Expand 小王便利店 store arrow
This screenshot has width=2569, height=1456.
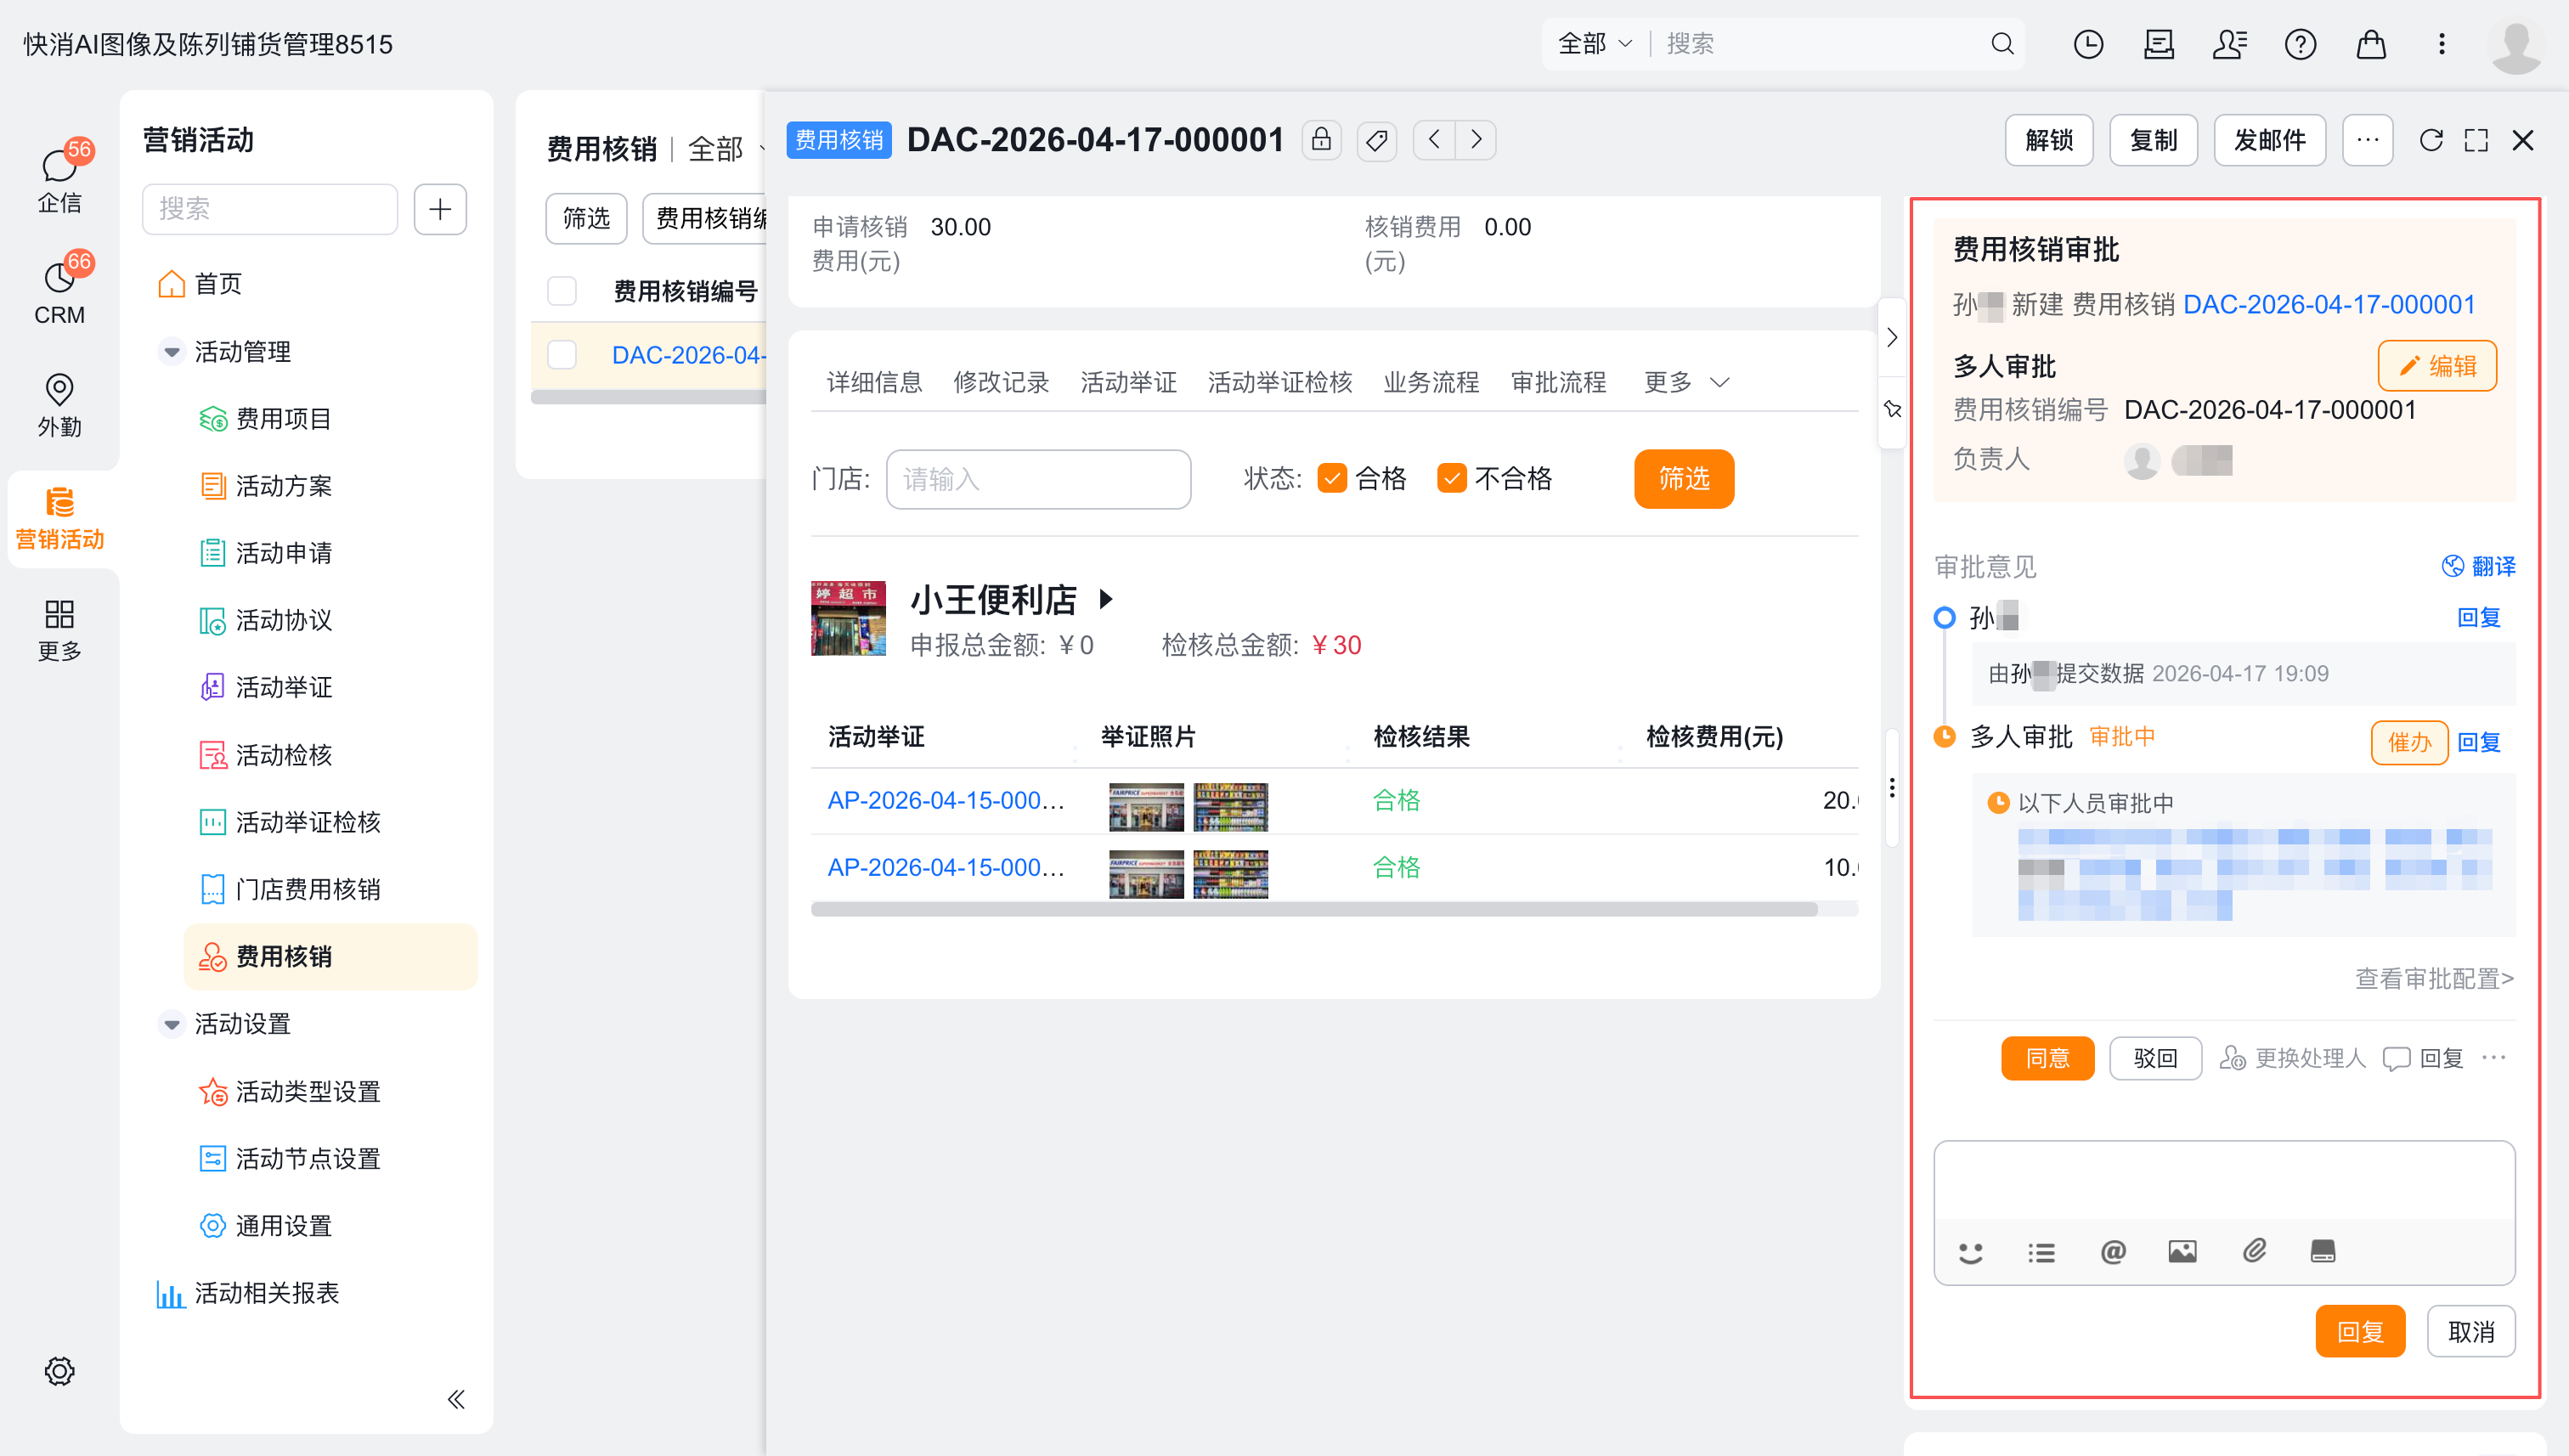[x=1105, y=599]
